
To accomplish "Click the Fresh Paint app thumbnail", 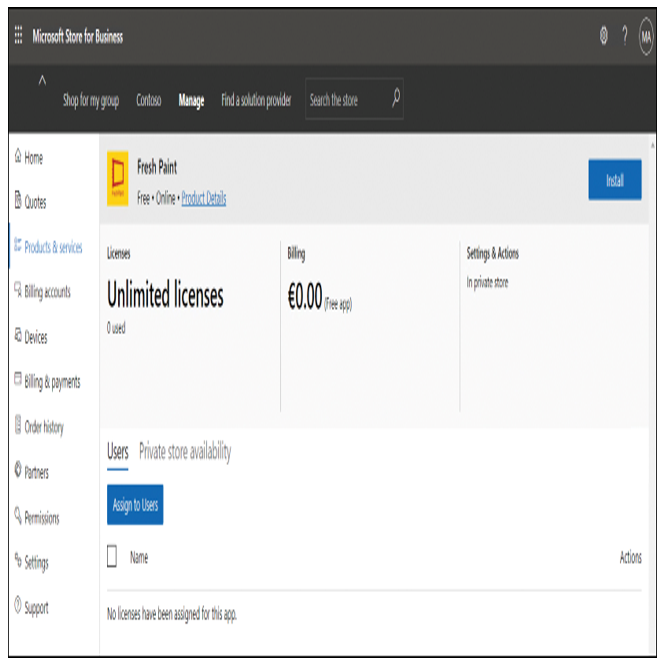I will pos(117,179).
